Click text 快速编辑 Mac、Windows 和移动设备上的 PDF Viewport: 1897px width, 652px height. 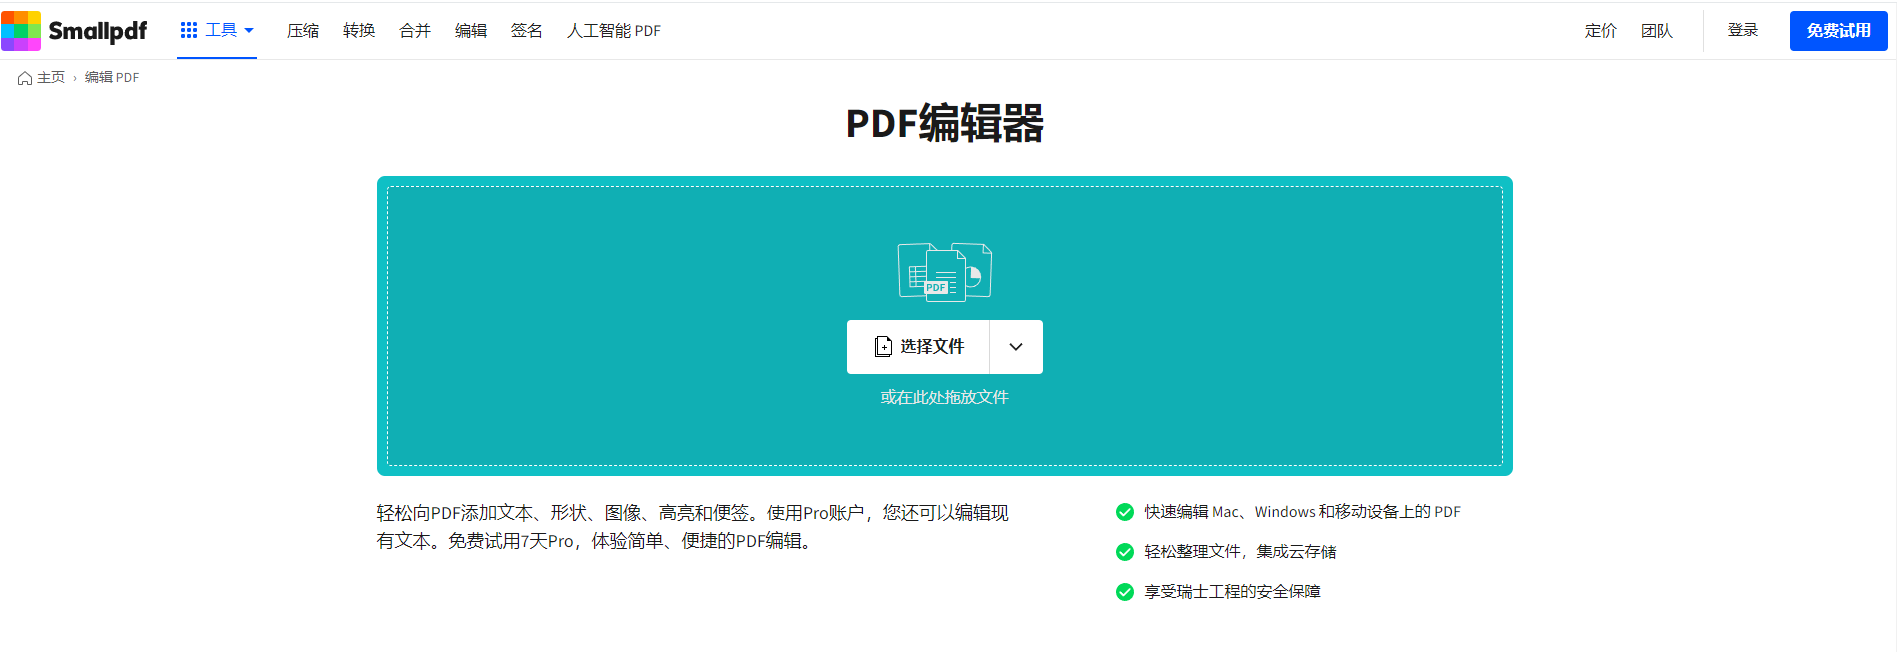pos(1303,512)
